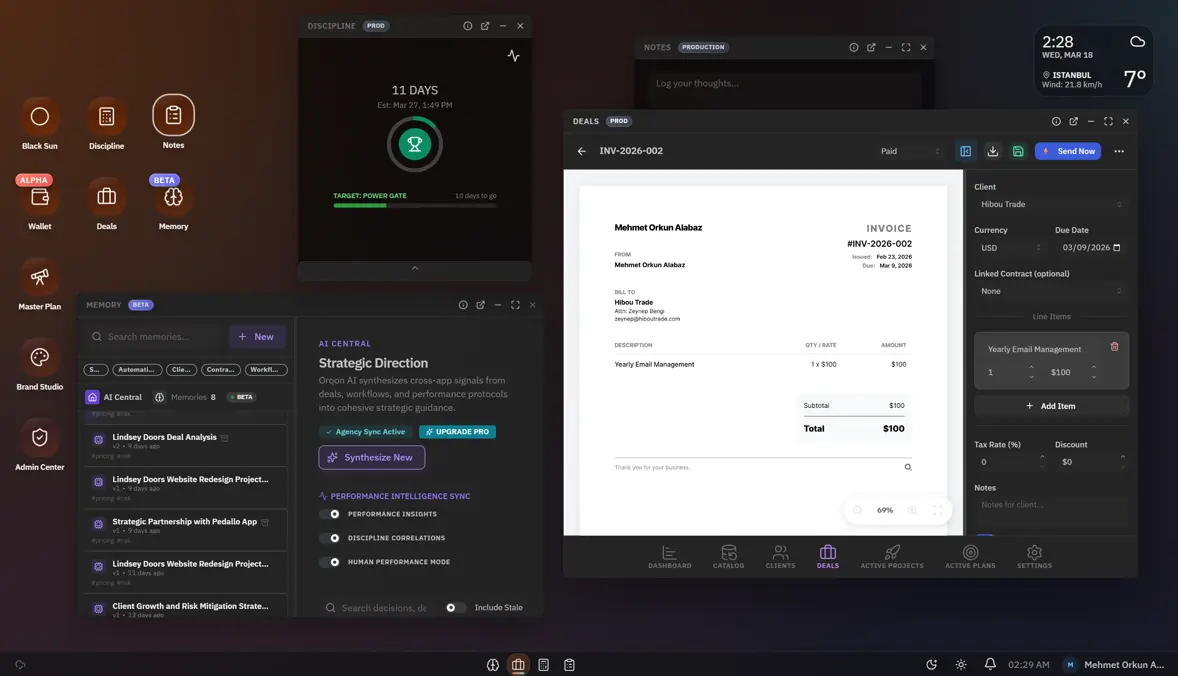Go to the Active Projects tab
This screenshot has height=676, width=1178.
tap(892, 557)
